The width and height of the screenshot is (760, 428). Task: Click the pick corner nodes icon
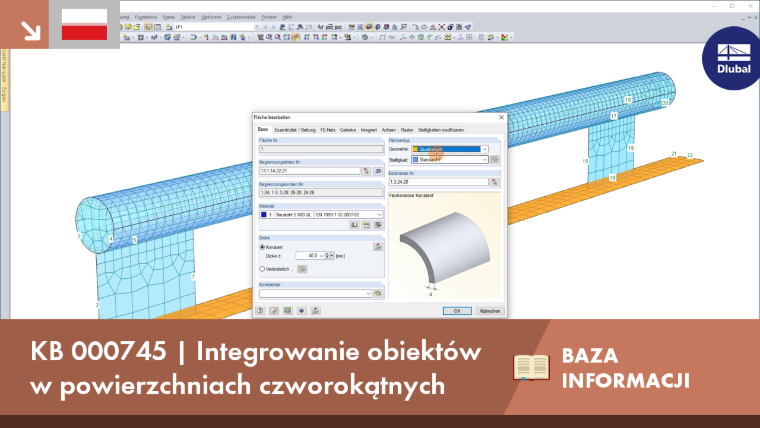click(x=494, y=182)
